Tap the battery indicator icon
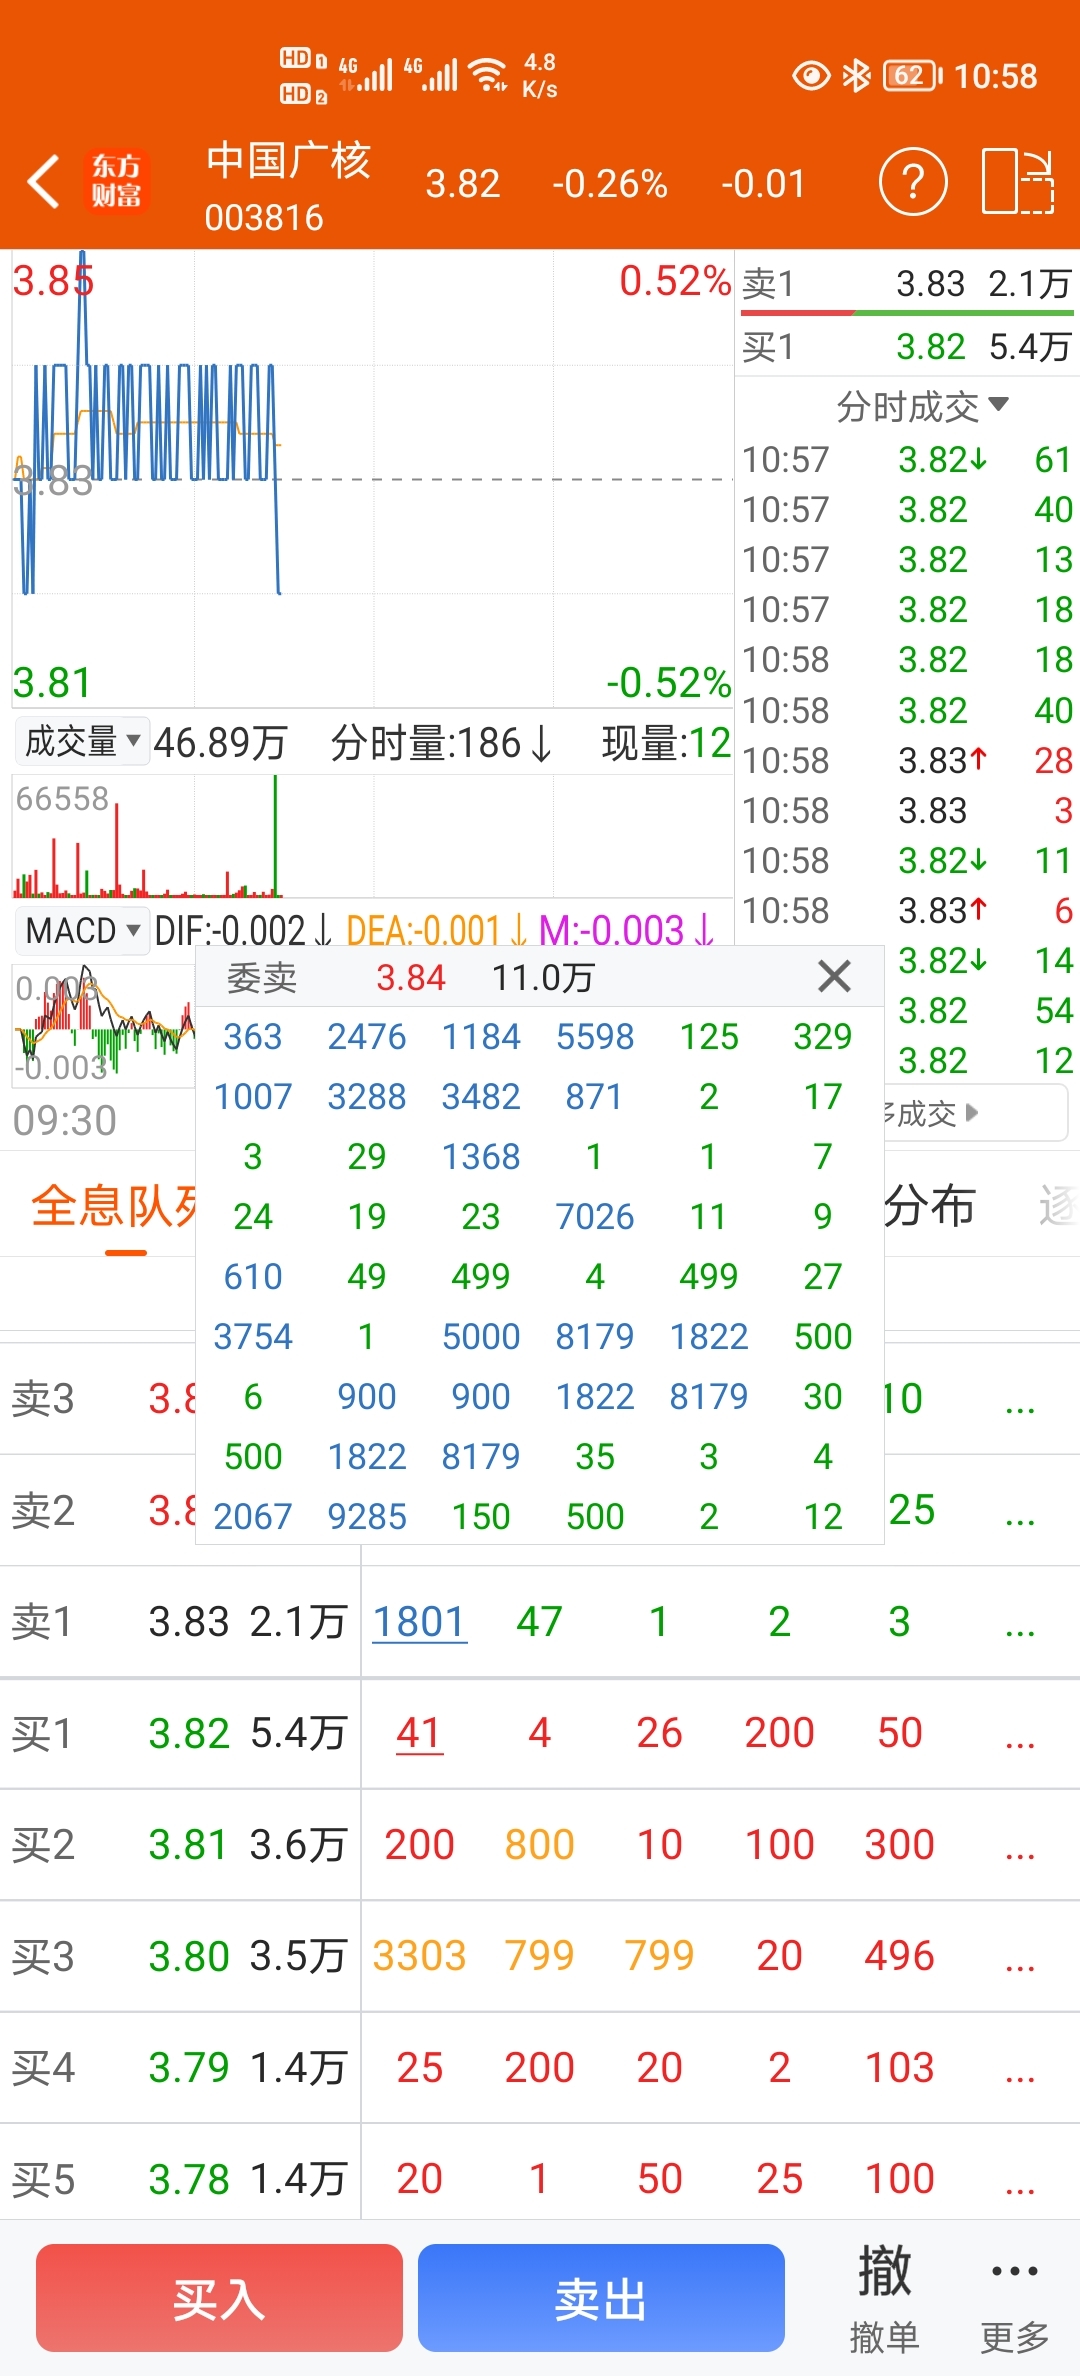This screenshot has height=2376, width=1080. tap(912, 76)
